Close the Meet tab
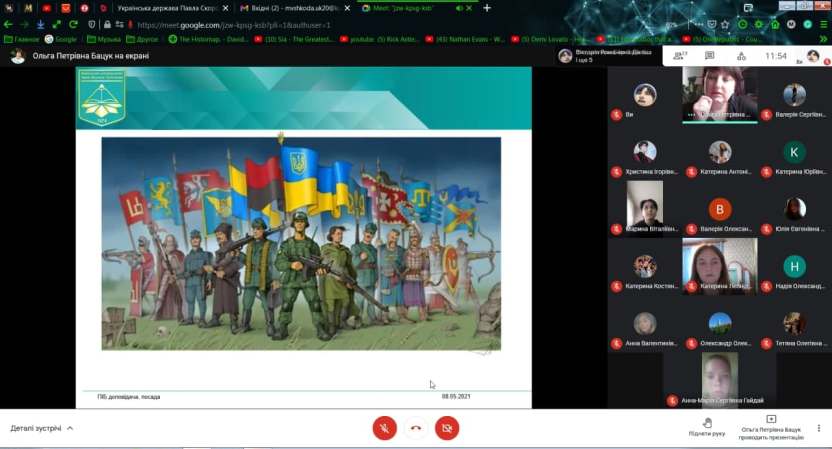The image size is (832, 449). coord(469,8)
